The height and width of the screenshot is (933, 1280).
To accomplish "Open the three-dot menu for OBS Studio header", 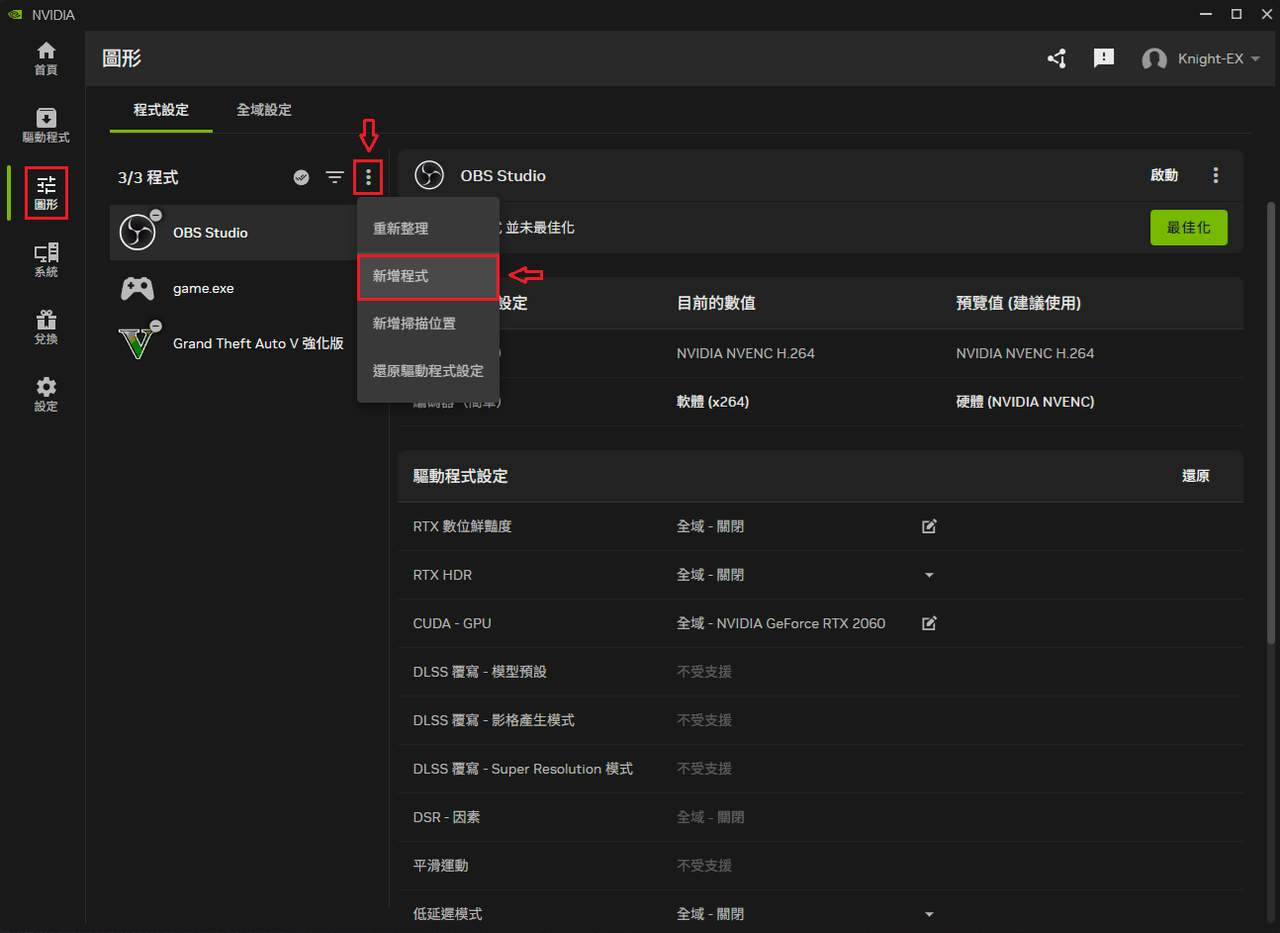I will pyautogui.click(x=1216, y=175).
